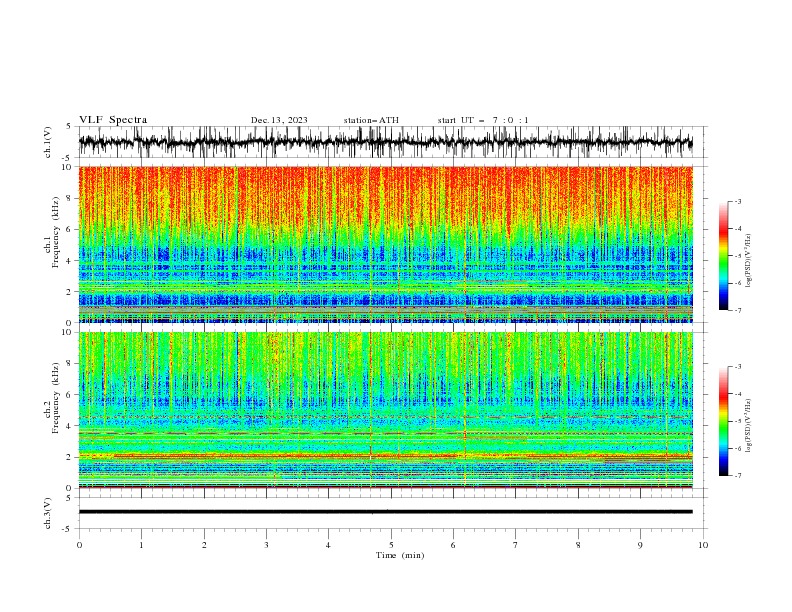Click the "-7" tick on ch.2 color bar

click(737, 475)
